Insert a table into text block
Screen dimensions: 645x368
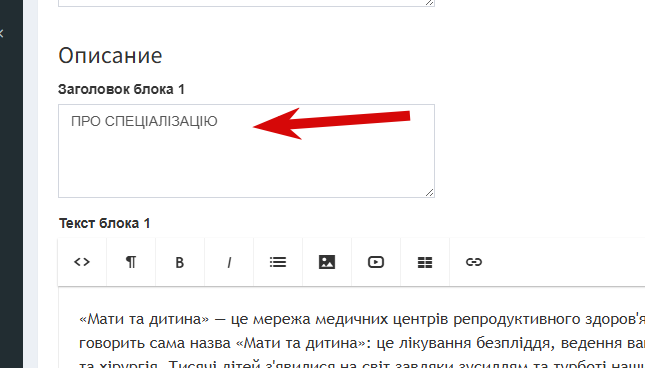pyautogui.click(x=425, y=262)
